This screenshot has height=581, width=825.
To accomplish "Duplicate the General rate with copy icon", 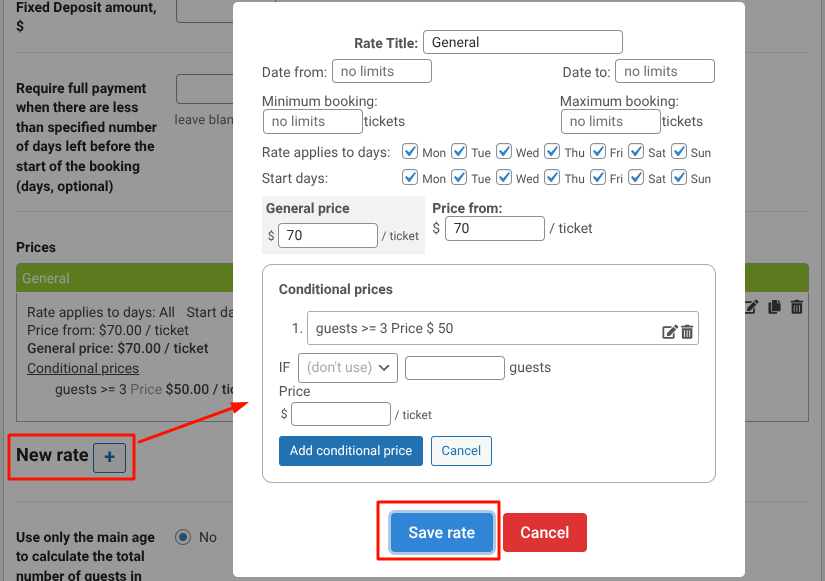I will [774, 307].
